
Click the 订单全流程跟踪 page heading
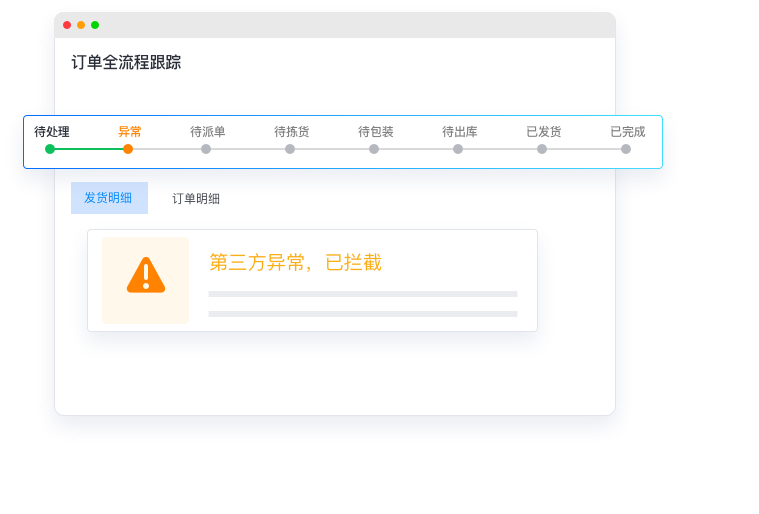pyautogui.click(x=126, y=62)
